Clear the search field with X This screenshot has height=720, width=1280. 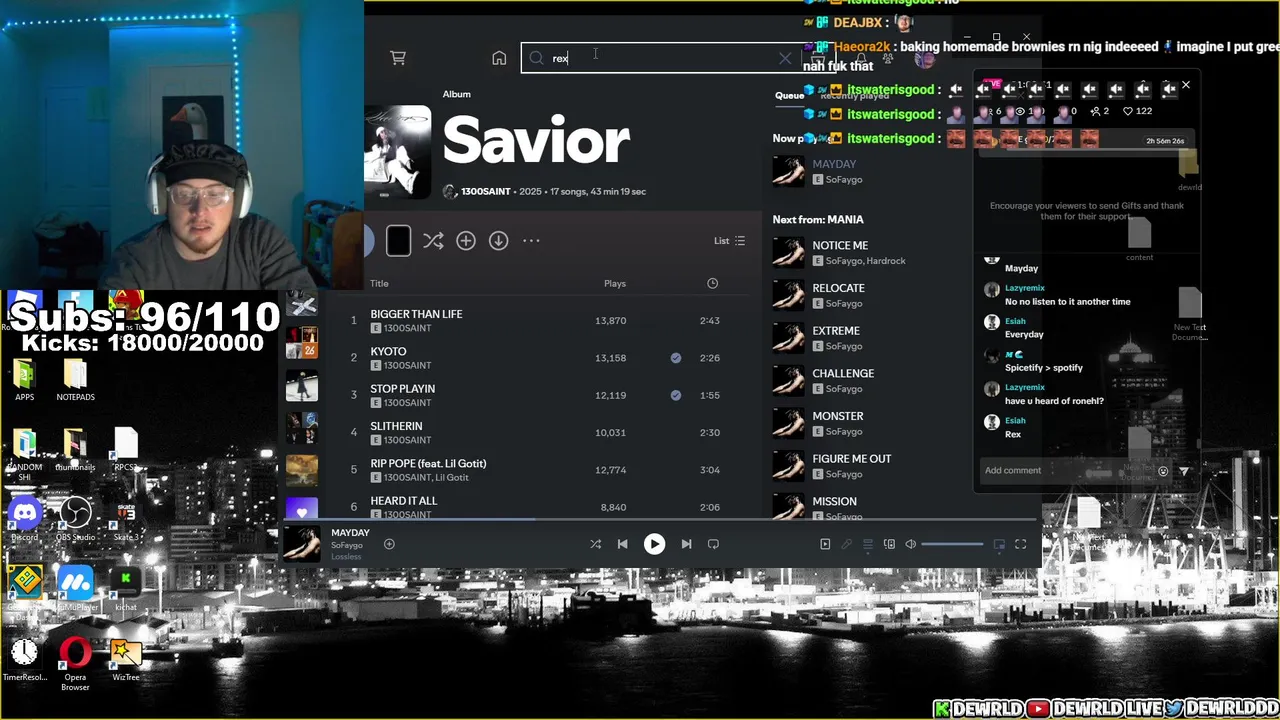(x=785, y=58)
